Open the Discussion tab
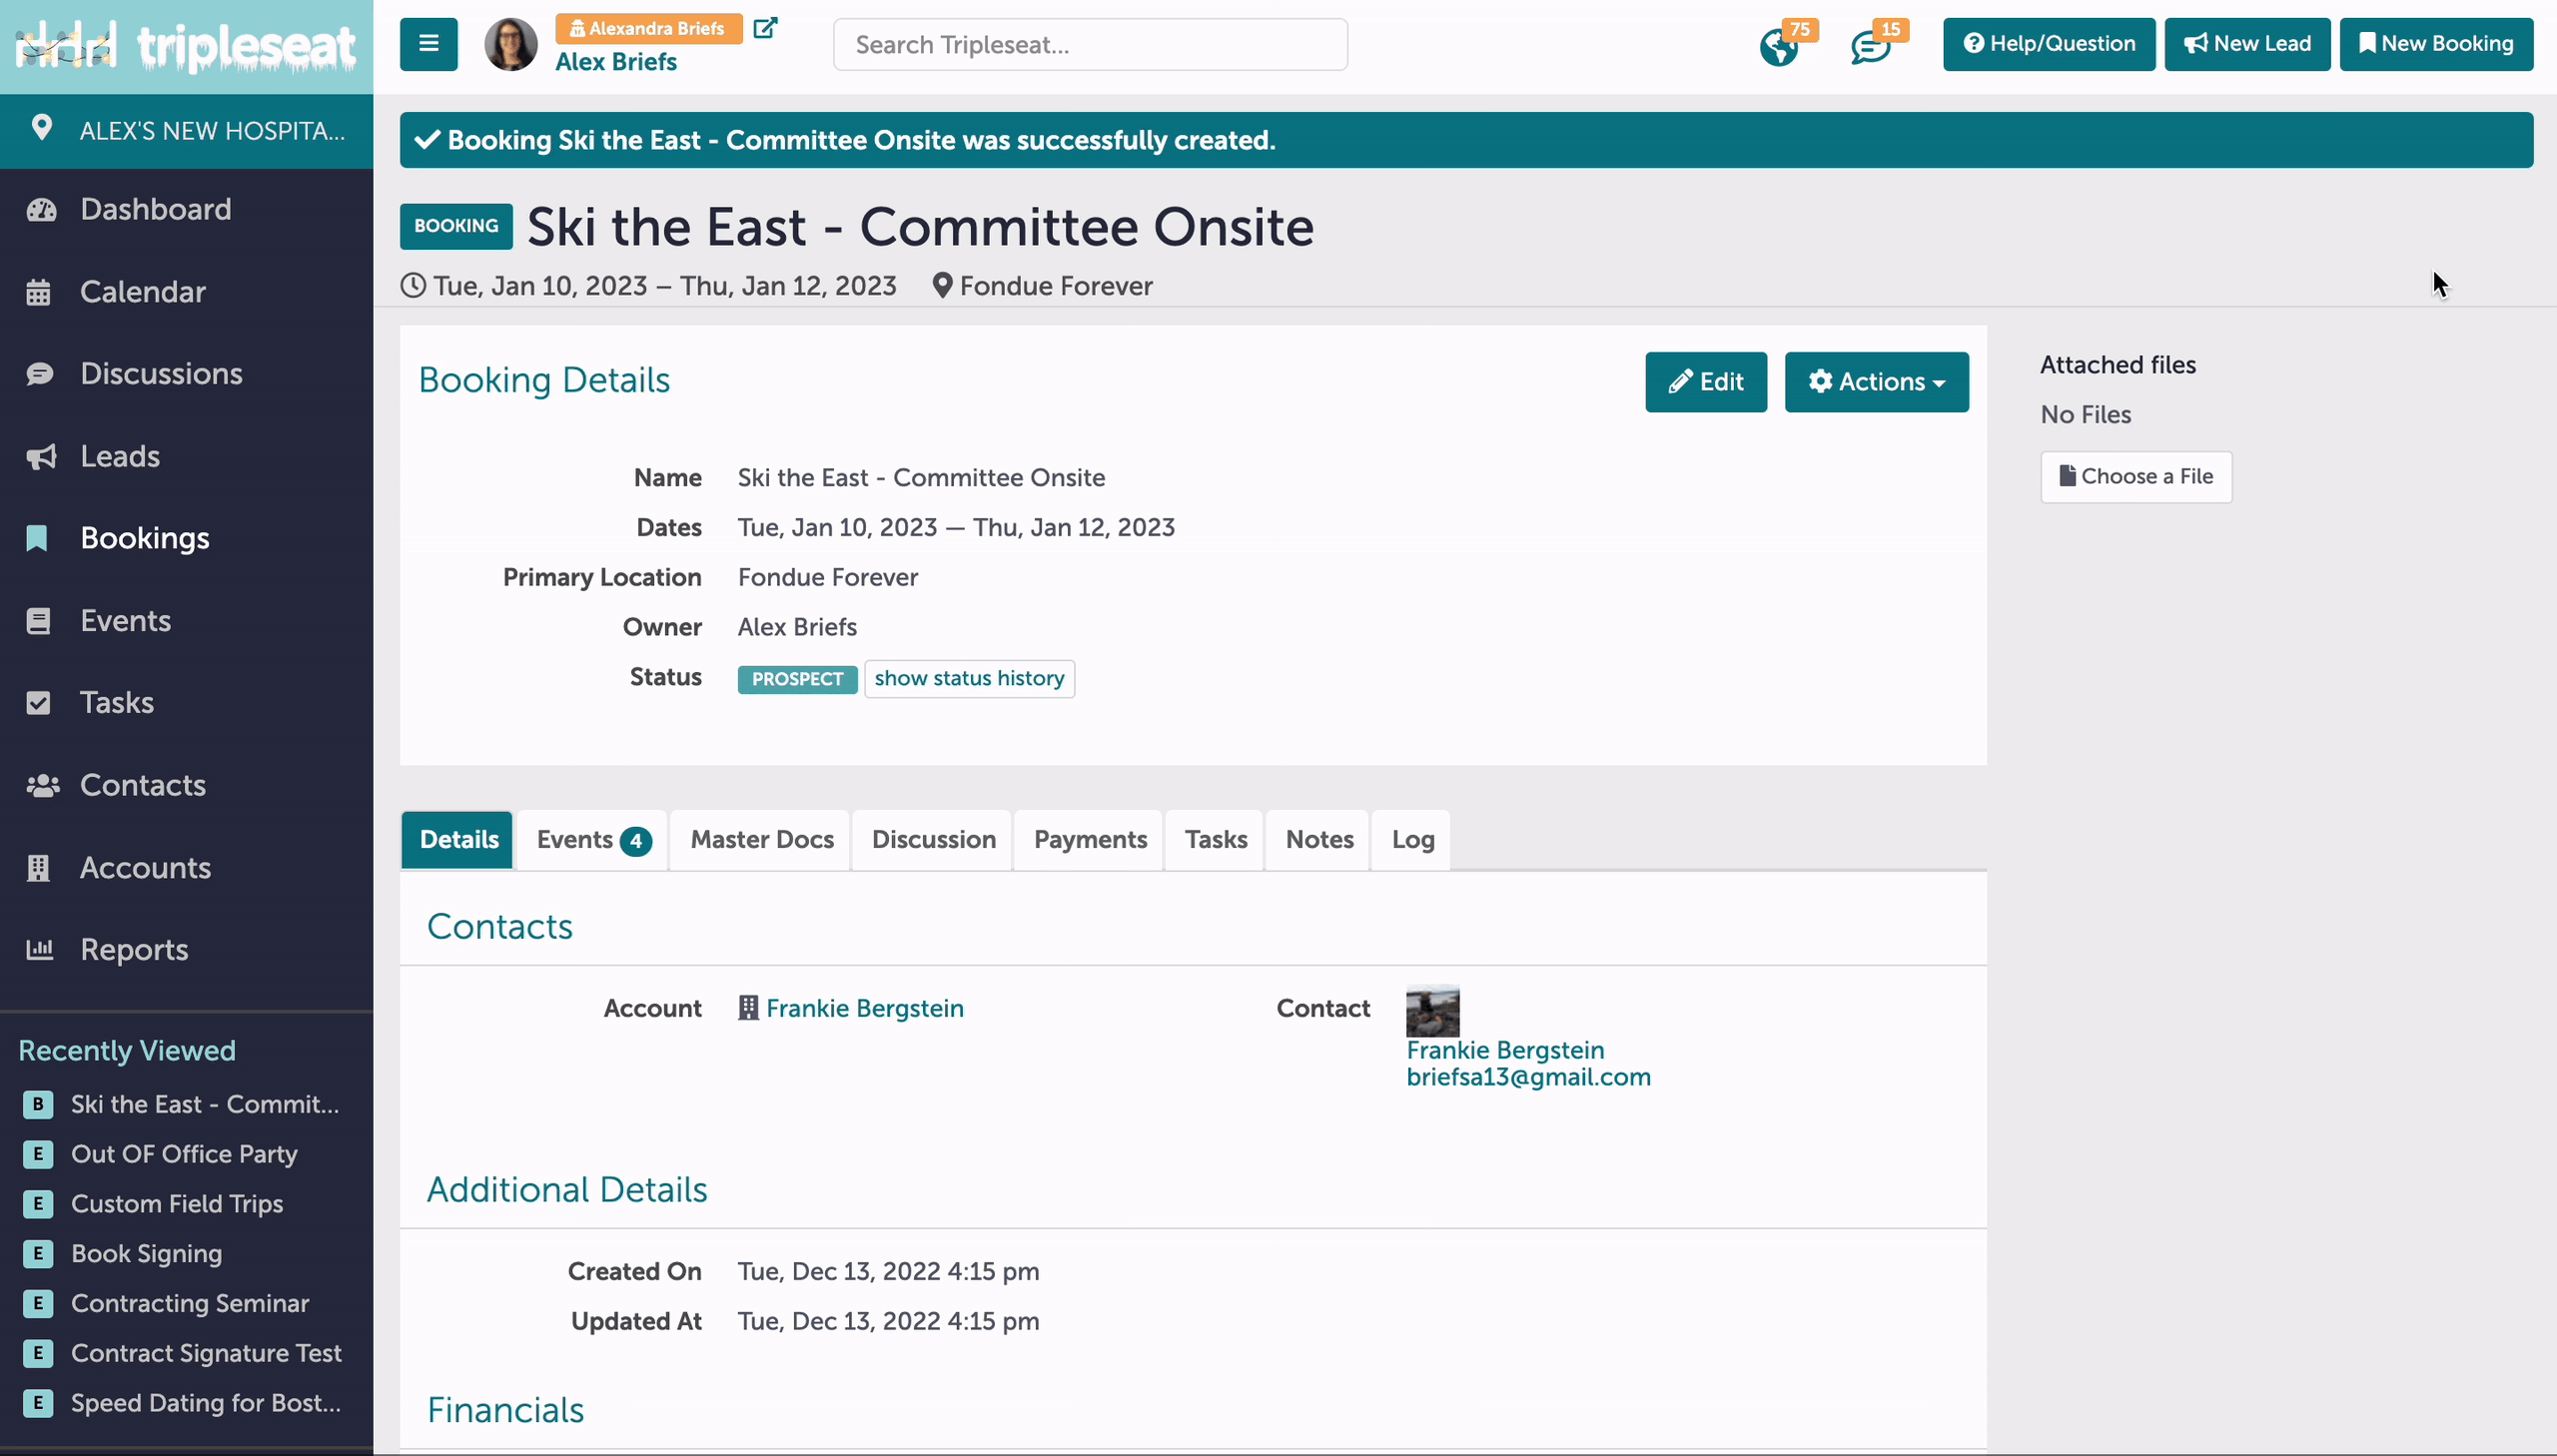This screenshot has height=1456, width=2557. coord(933,839)
